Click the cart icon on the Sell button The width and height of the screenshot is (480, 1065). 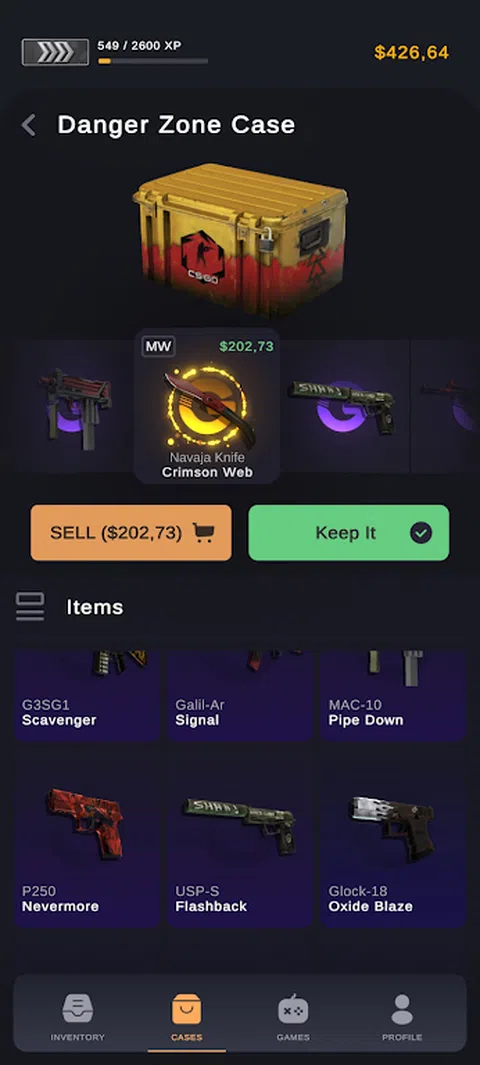pos(203,532)
